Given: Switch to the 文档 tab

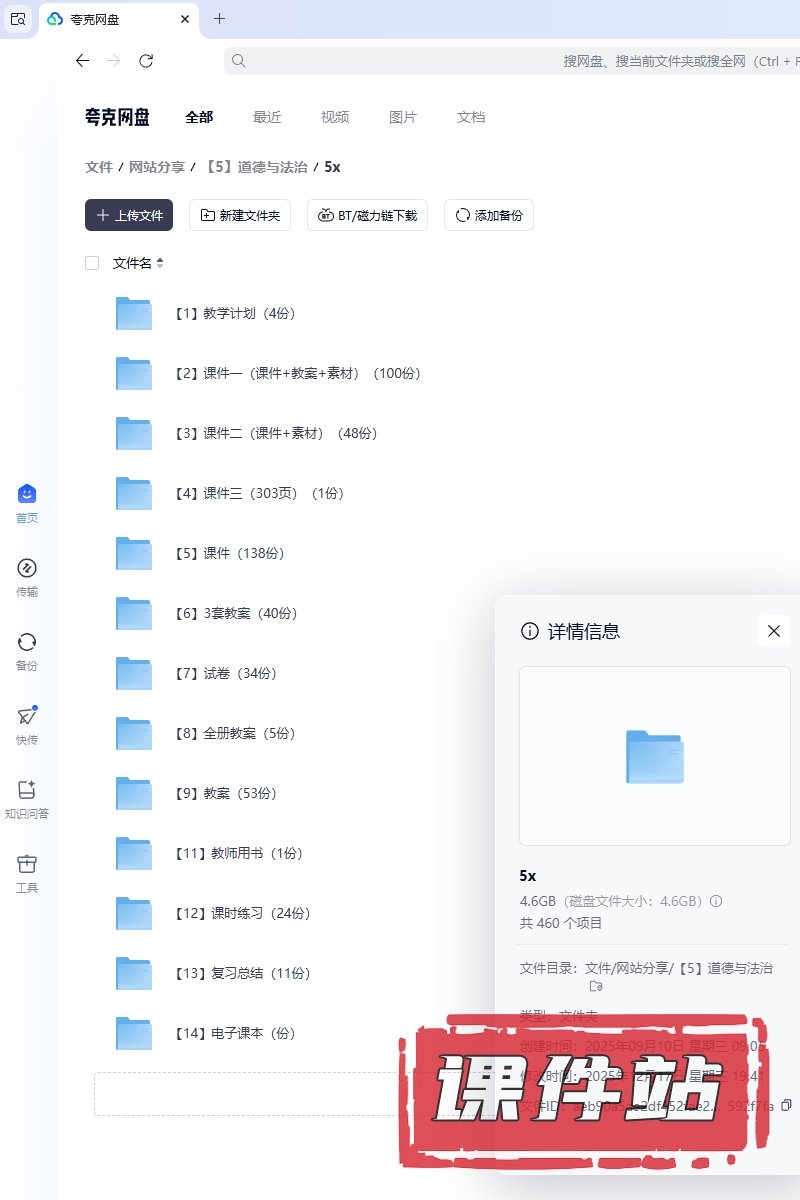Looking at the screenshot, I should pos(471,117).
